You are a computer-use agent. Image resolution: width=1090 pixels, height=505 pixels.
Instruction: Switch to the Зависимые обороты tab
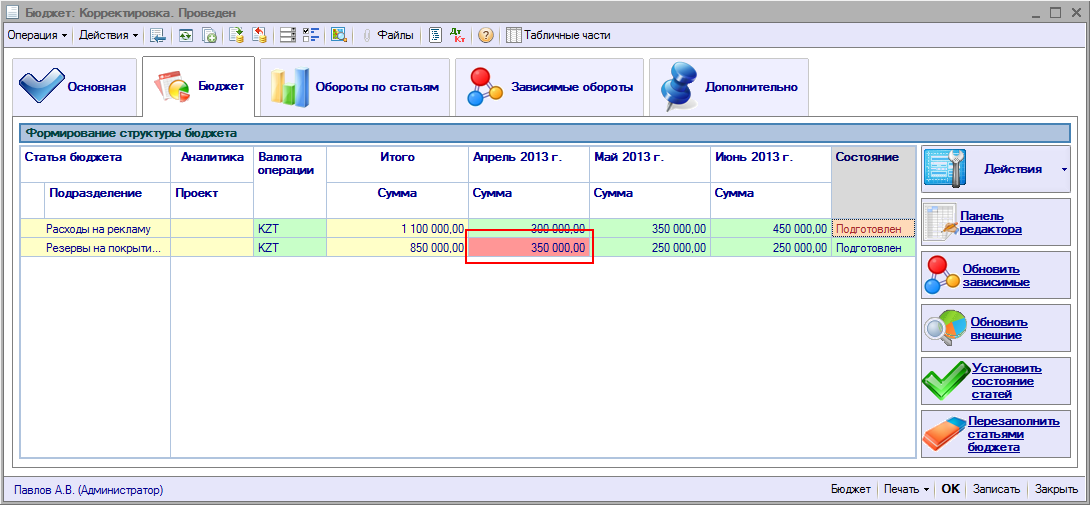[x=548, y=87]
